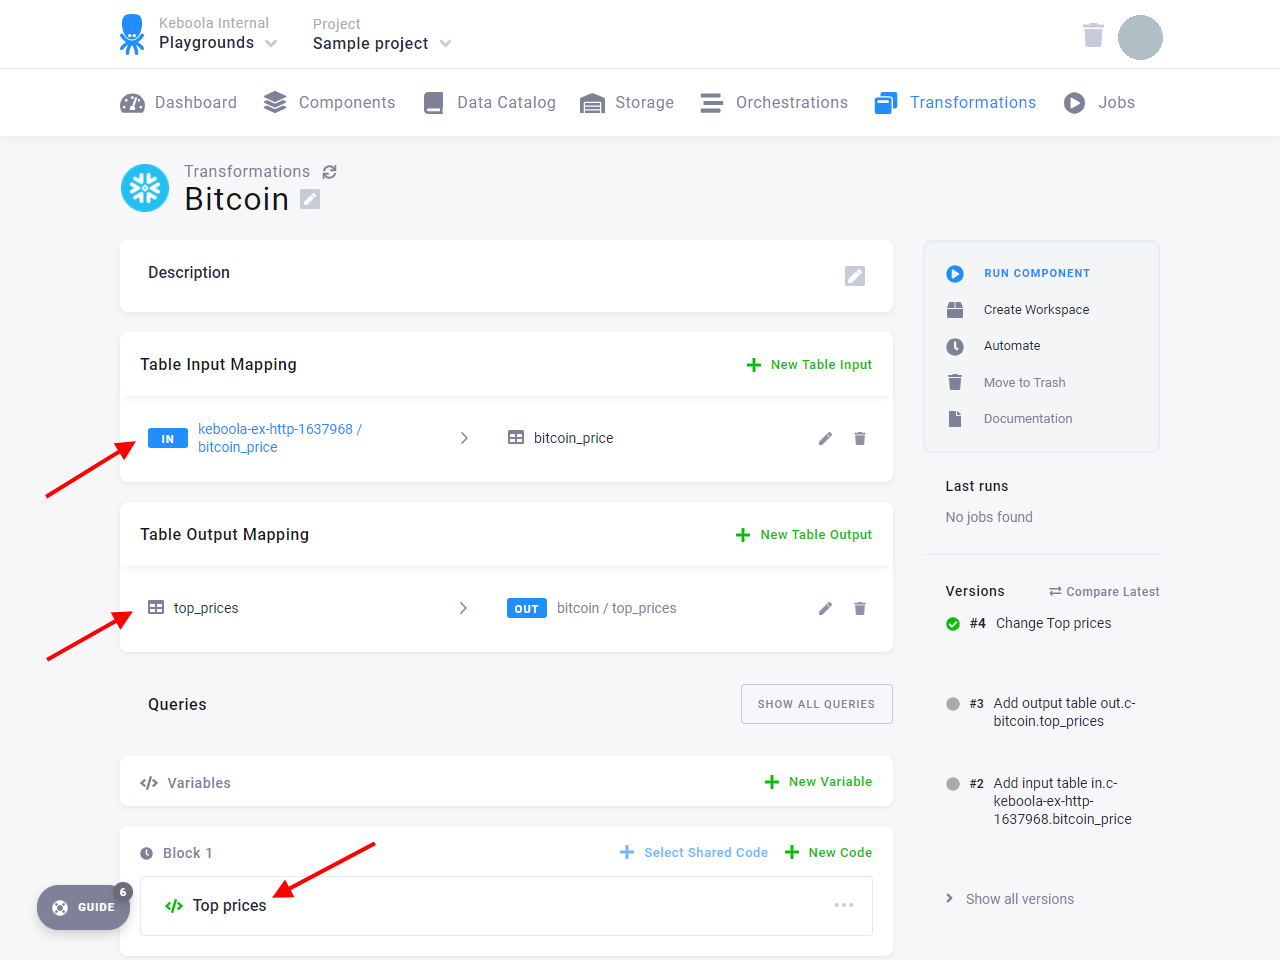
Task: Open the Guide helper button
Action: tap(84, 907)
